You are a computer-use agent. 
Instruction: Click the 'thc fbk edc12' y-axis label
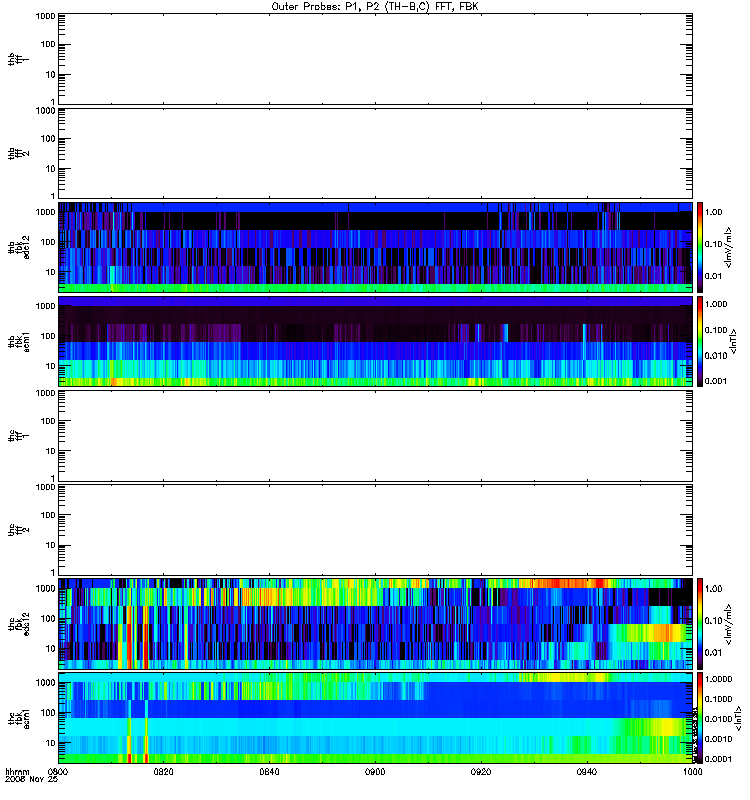point(18,624)
